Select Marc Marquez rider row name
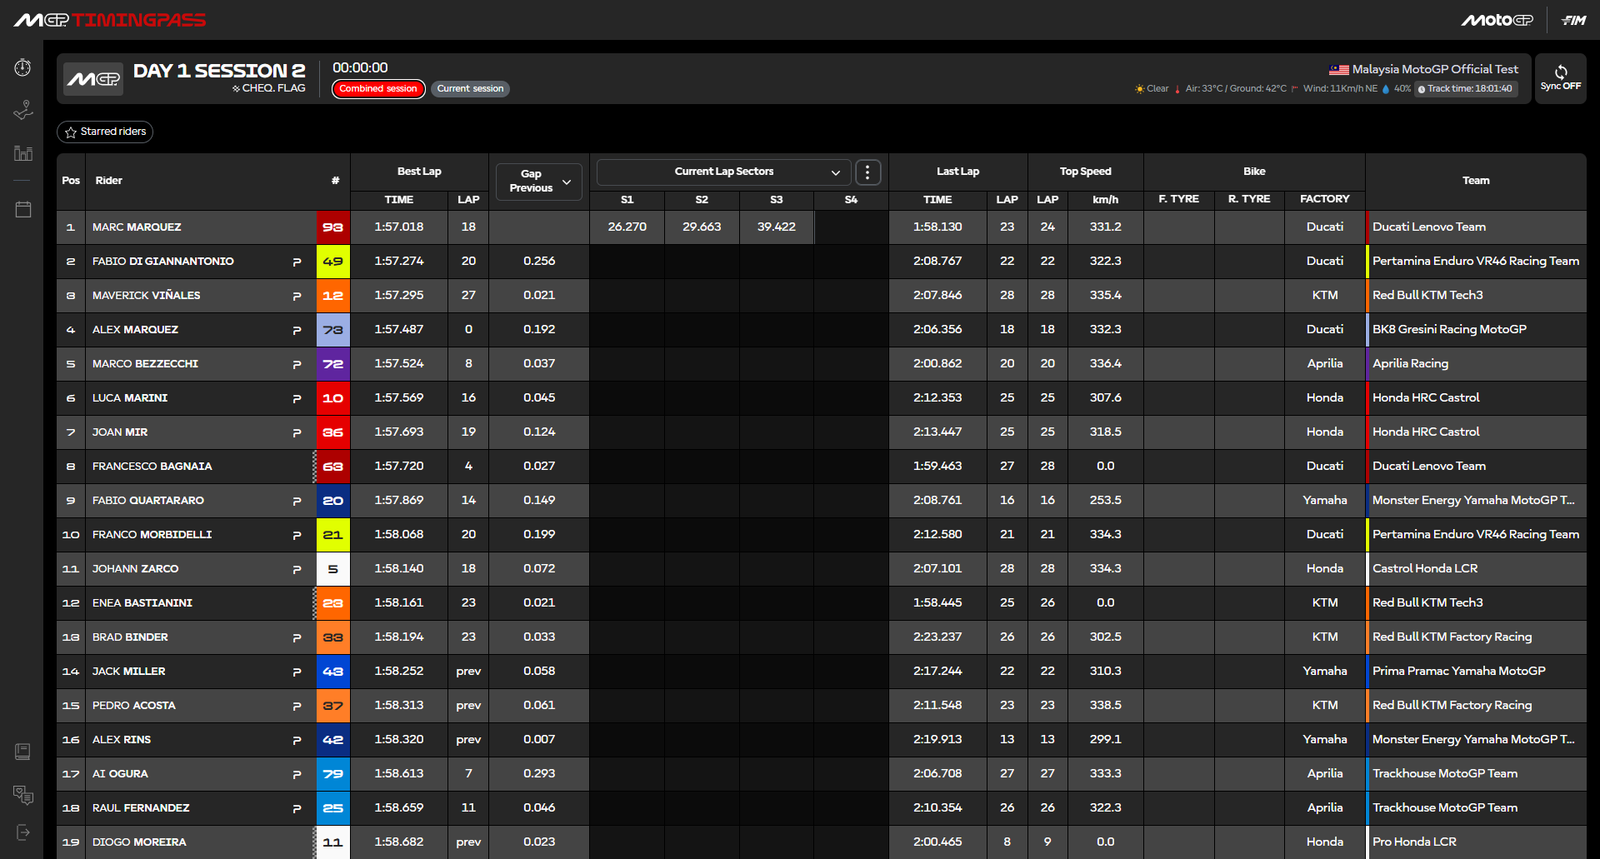1600x859 pixels. [x=137, y=227]
